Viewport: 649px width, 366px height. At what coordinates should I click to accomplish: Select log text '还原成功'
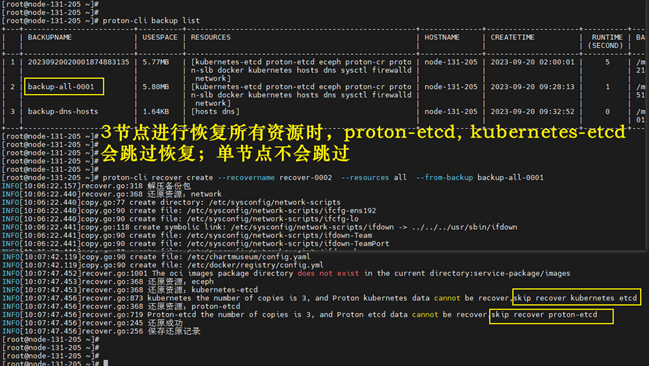165,323
